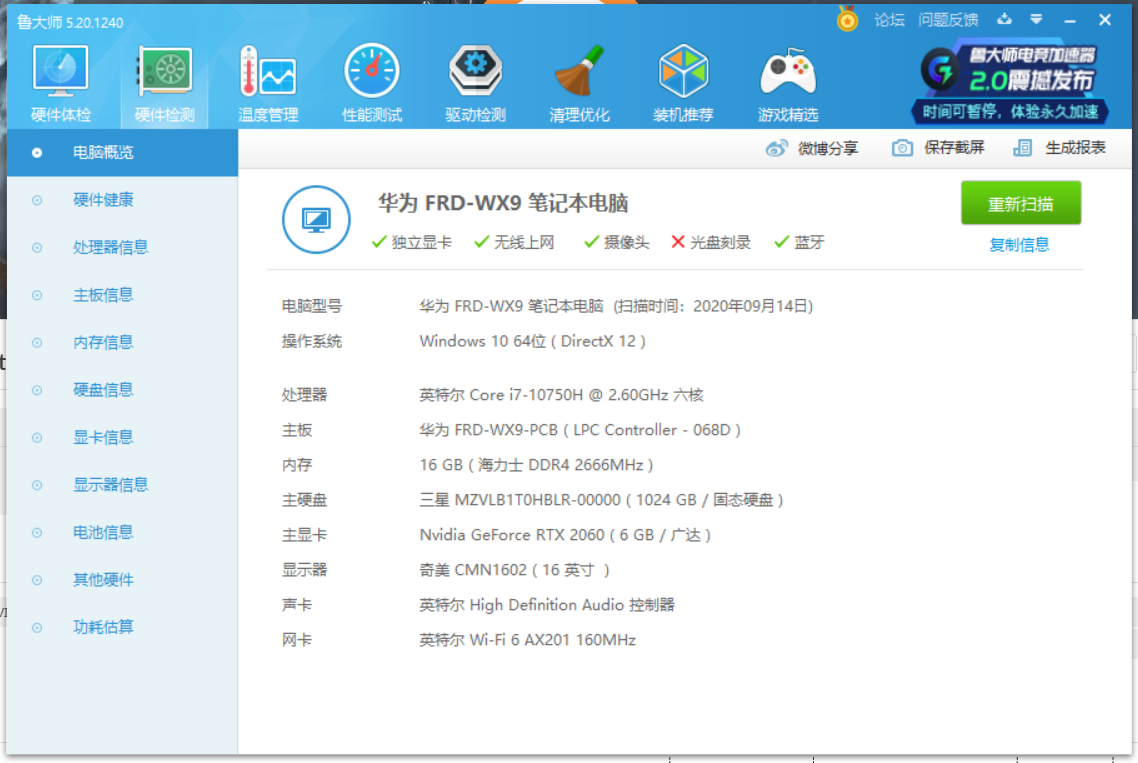
Task: Click the 蓝牙 check mark item
Action: point(799,242)
